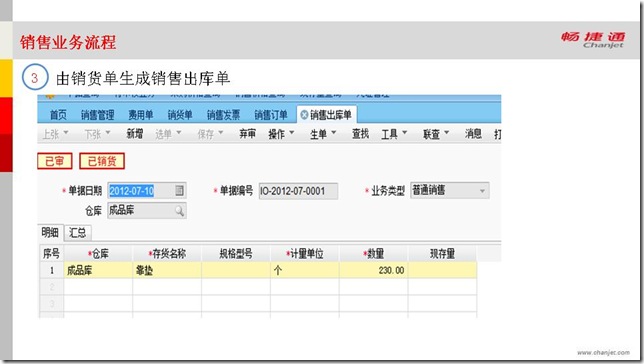Click the www.chanjet.com link
Image resolution: width=644 pixels, height=364 pixels.
pyautogui.click(x=603, y=352)
